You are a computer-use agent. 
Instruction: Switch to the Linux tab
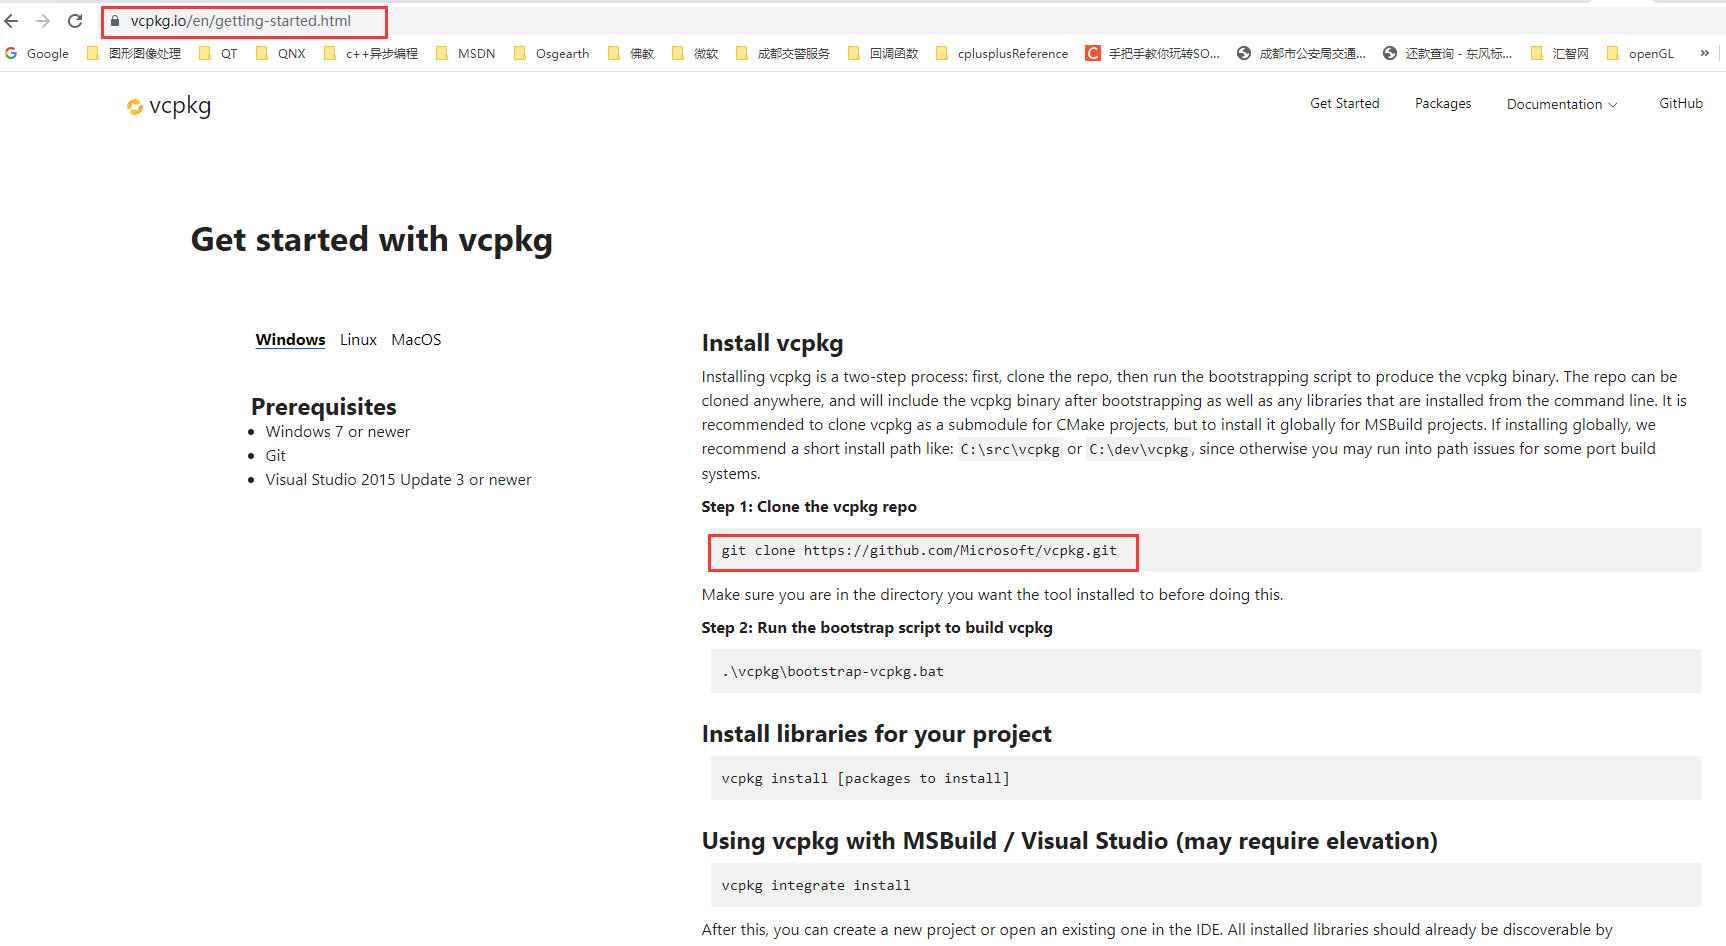358,340
